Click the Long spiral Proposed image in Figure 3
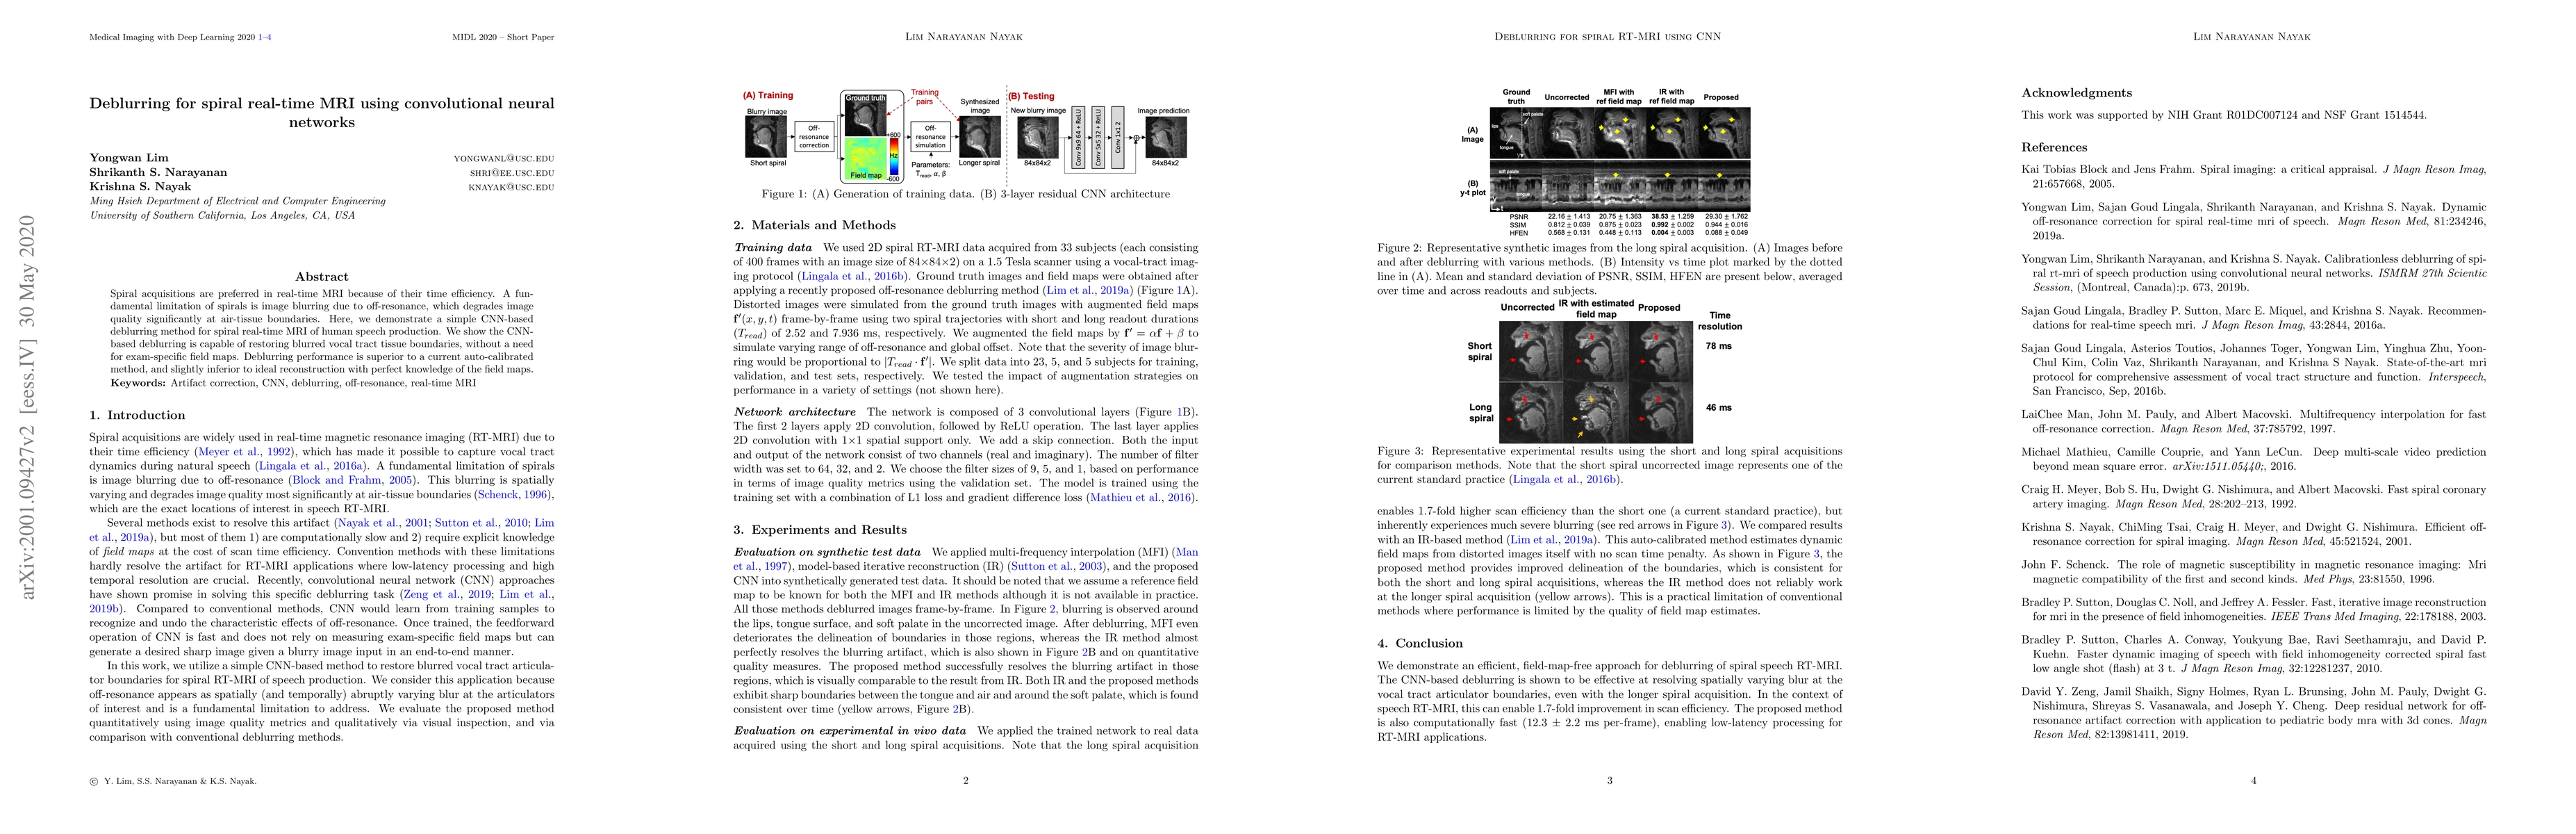This screenshot has width=2576, height=834. click(x=1660, y=414)
